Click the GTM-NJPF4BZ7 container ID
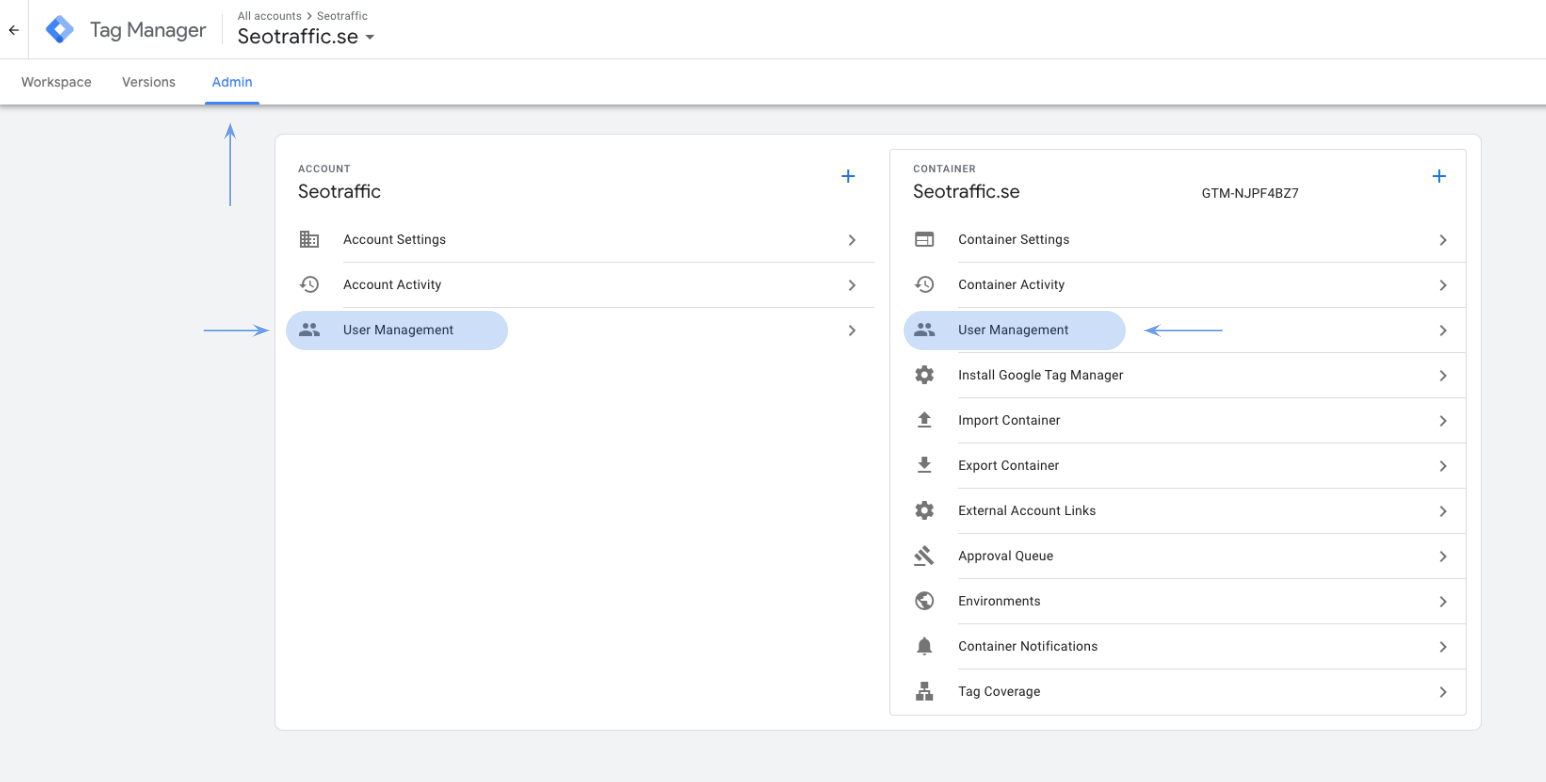Viewport: 1546px width, 782px height. (x=1250, y=194)
